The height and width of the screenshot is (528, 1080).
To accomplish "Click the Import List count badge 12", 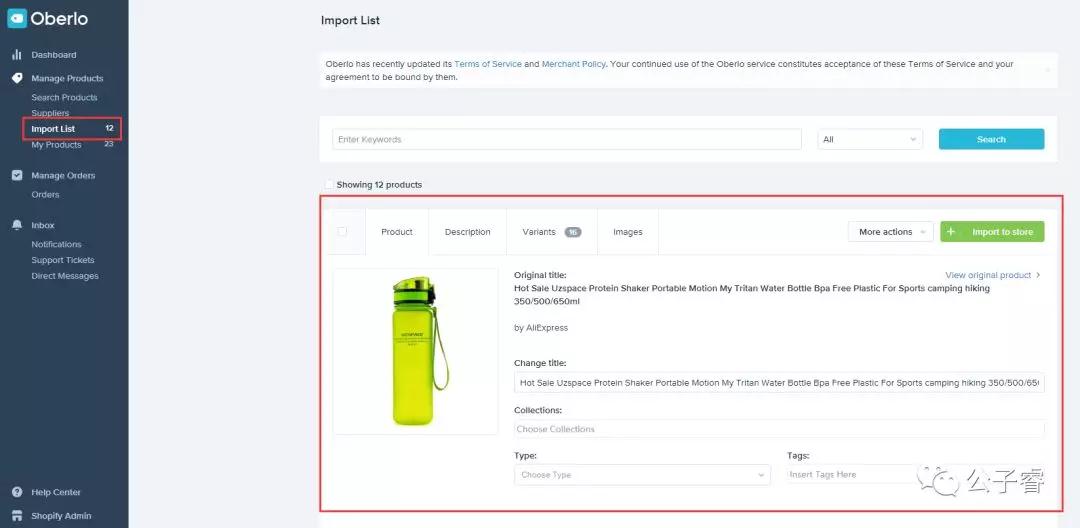I will pos(110,129).
